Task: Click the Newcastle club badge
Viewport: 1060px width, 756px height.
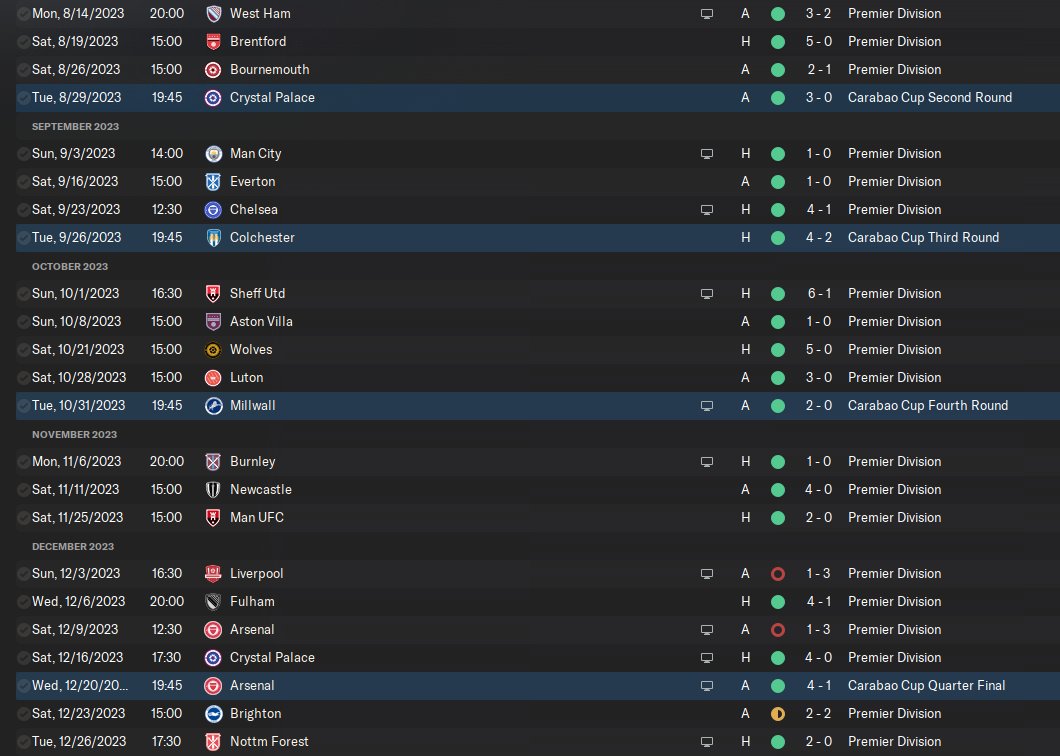Action: pyautogui.click(x=213, y=490)
